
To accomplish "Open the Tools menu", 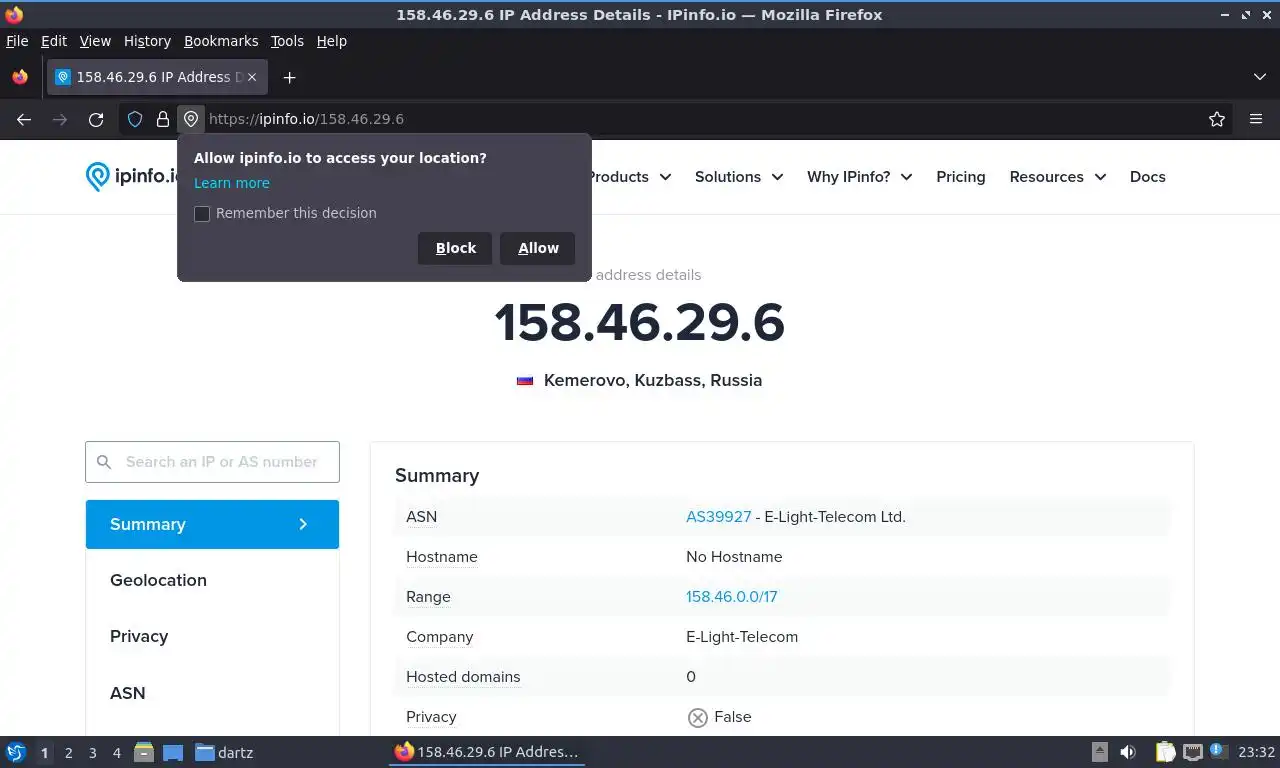I will 287,41.
